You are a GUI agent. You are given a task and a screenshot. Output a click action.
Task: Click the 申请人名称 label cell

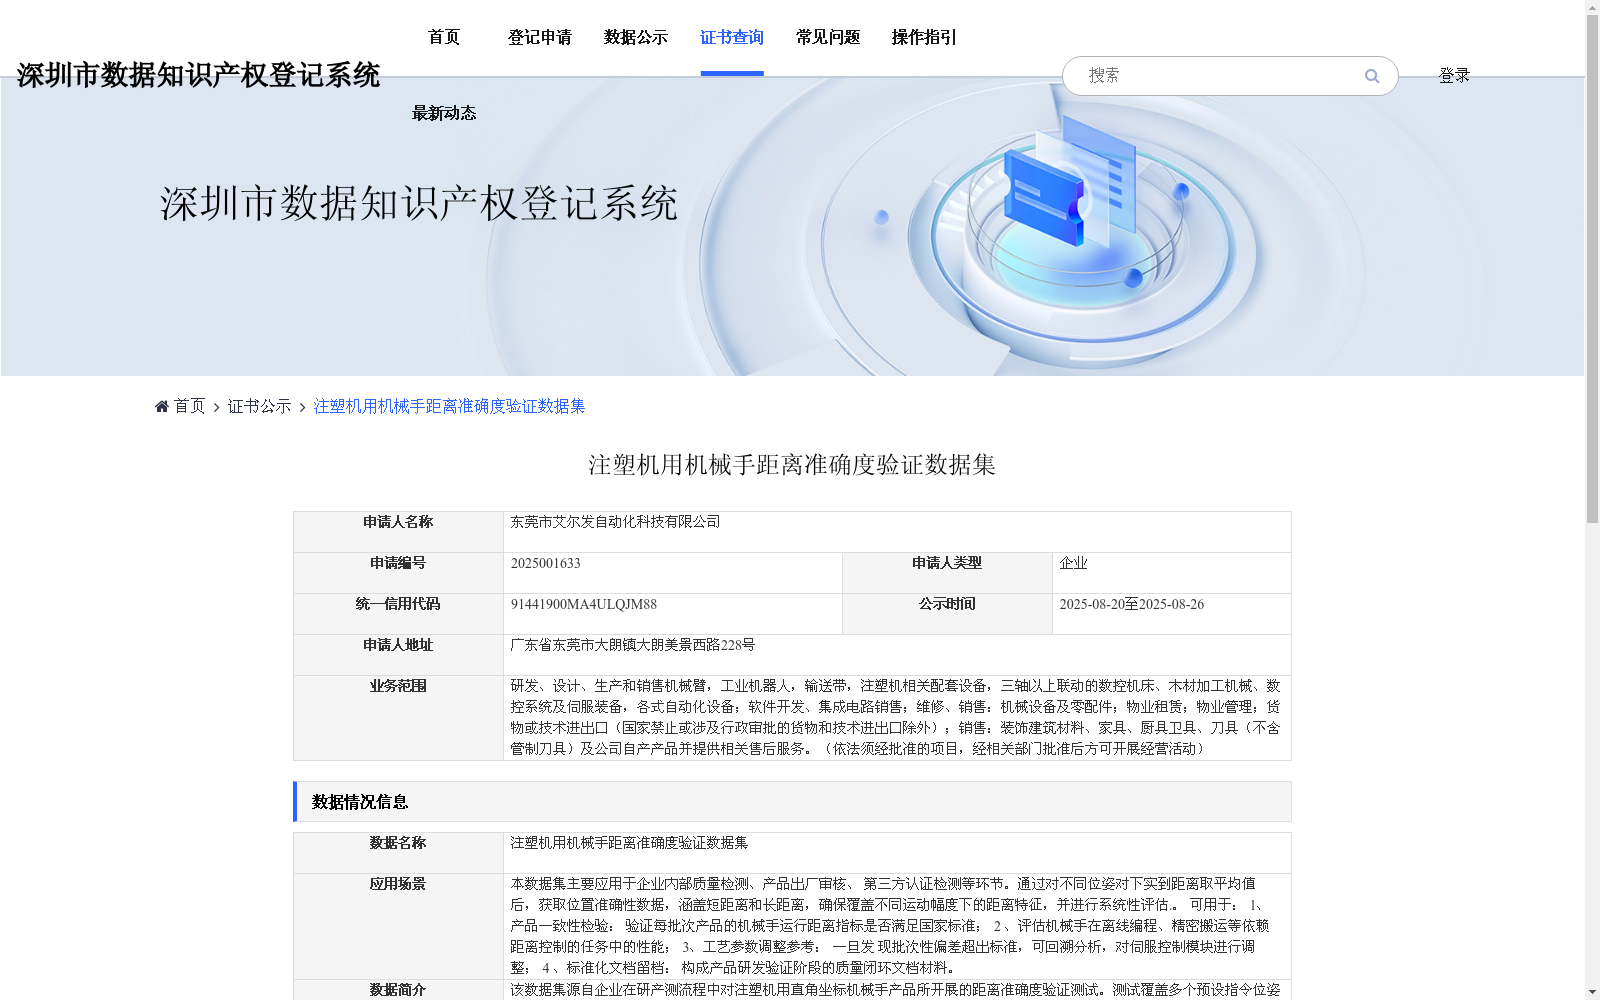point(398,532)
